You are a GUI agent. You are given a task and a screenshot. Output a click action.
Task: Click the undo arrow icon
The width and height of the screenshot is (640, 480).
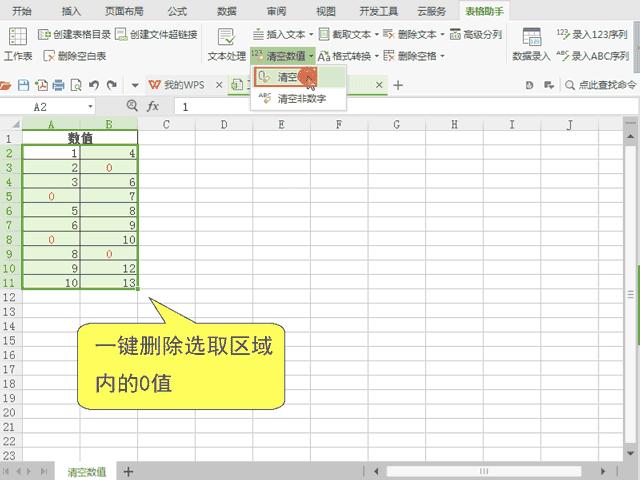coord(94,85)
